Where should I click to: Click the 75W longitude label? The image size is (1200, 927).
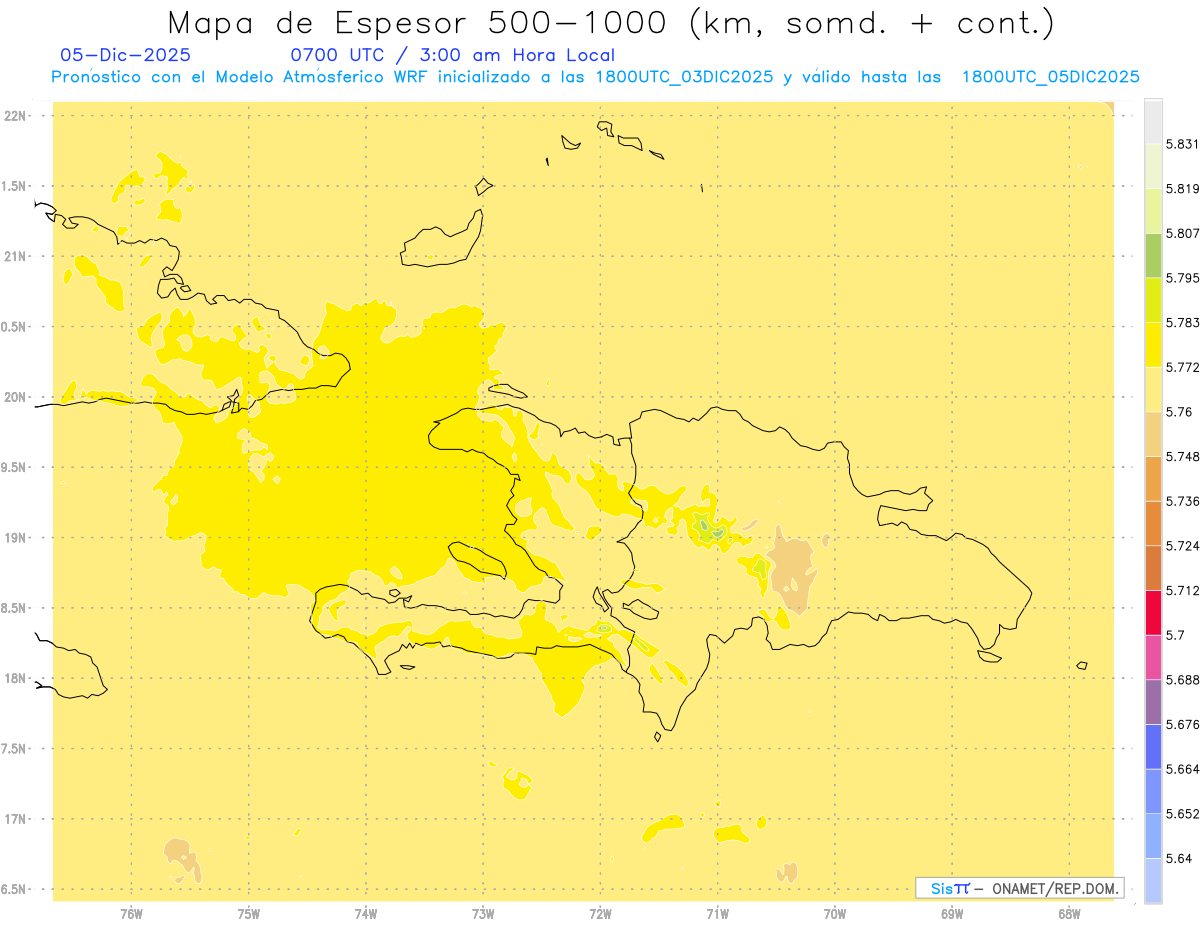click(x=248, y=914)
